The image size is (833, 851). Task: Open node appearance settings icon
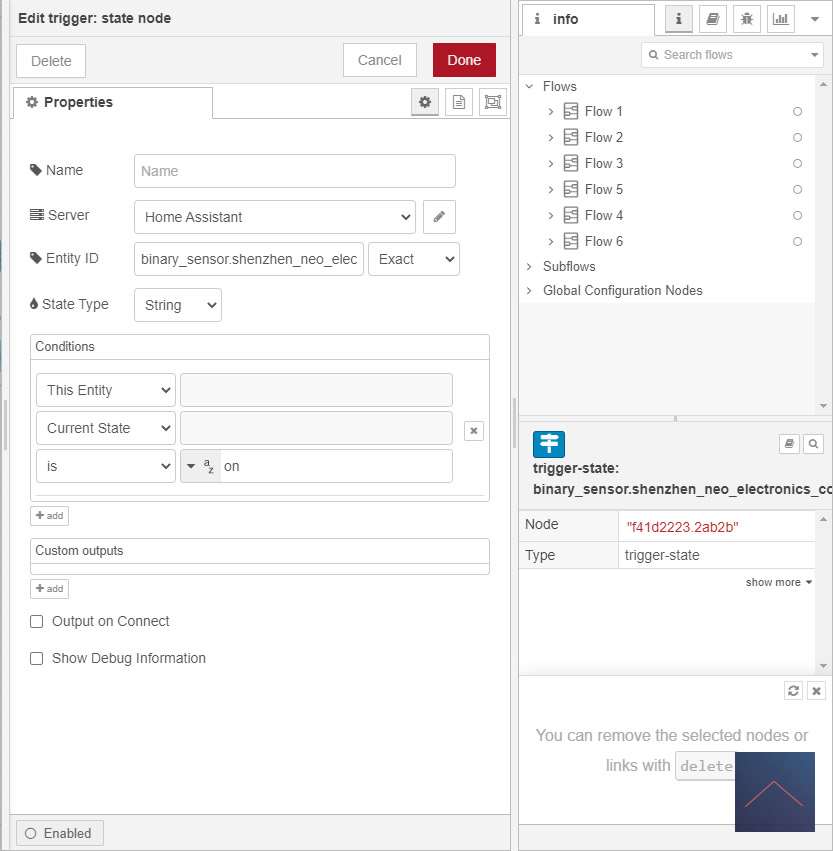(x=492, y=102)
